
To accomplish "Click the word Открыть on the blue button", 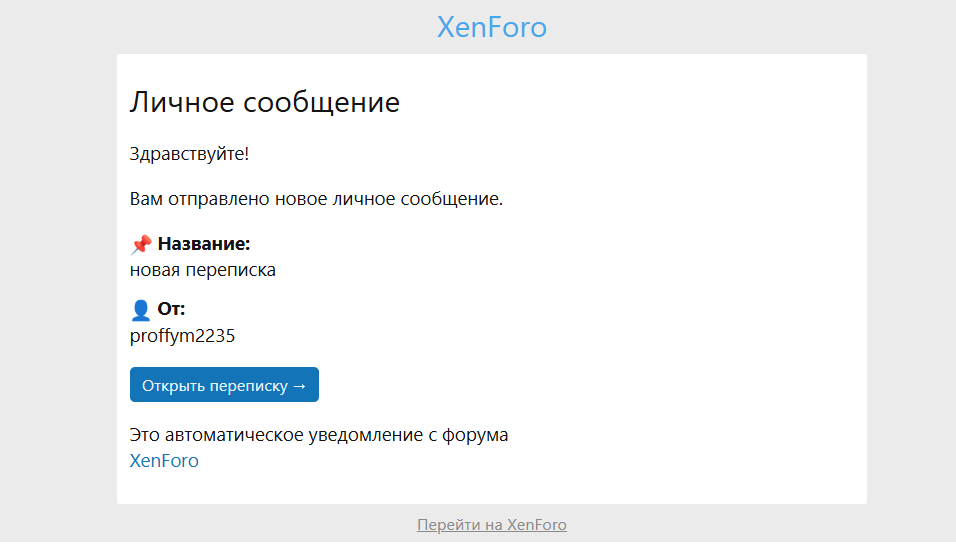I will click(x=173, y=386).
